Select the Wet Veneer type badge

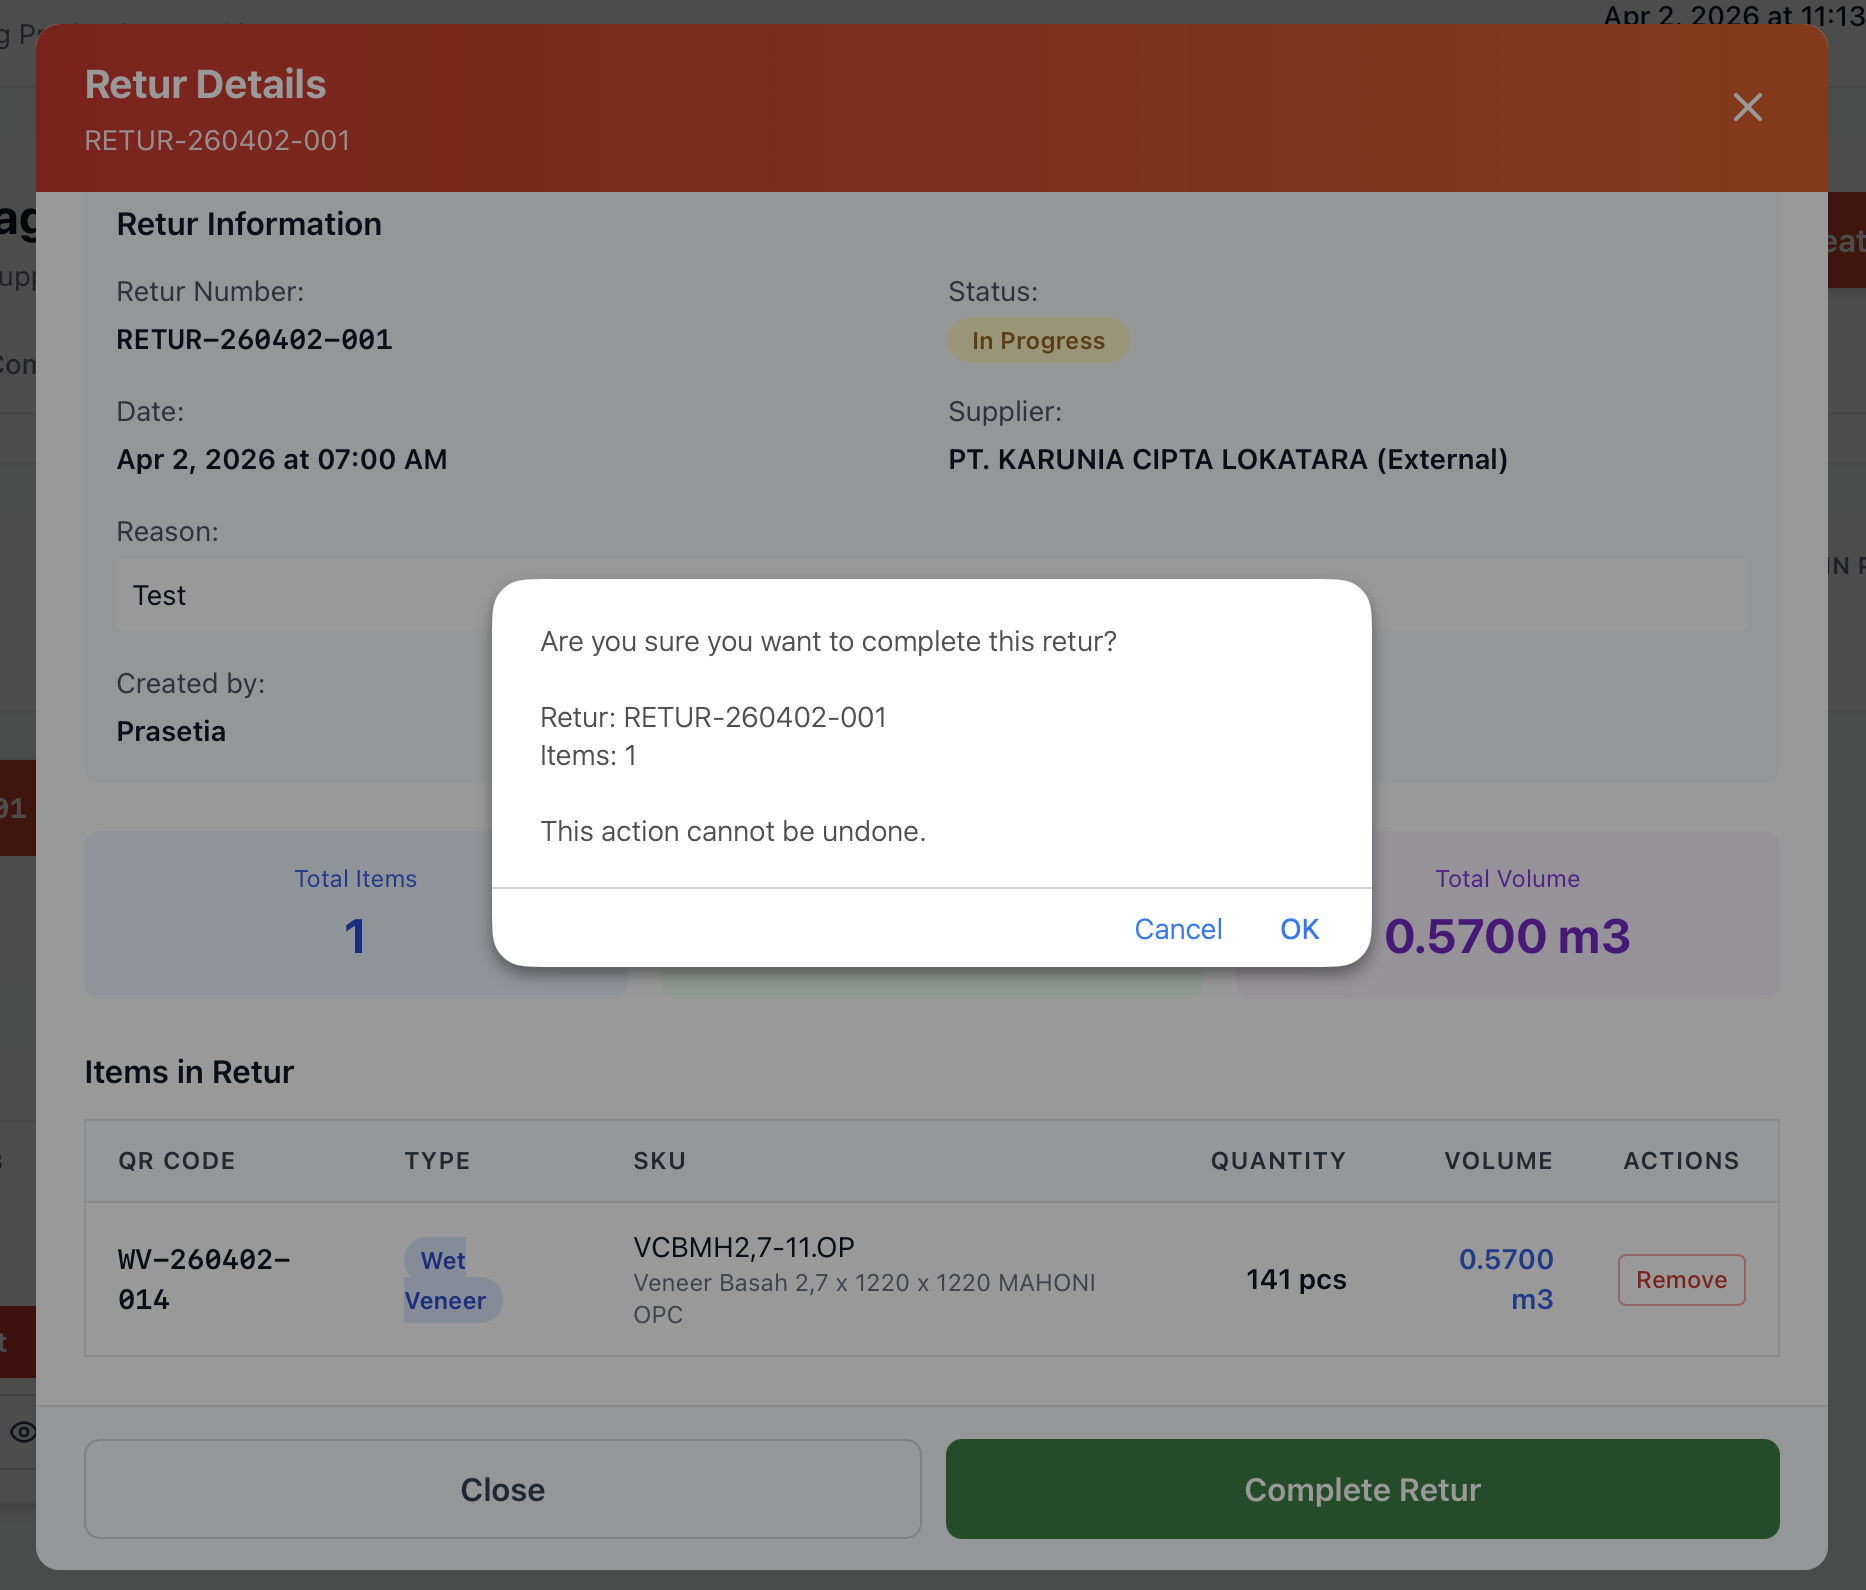coord(447,1280)
